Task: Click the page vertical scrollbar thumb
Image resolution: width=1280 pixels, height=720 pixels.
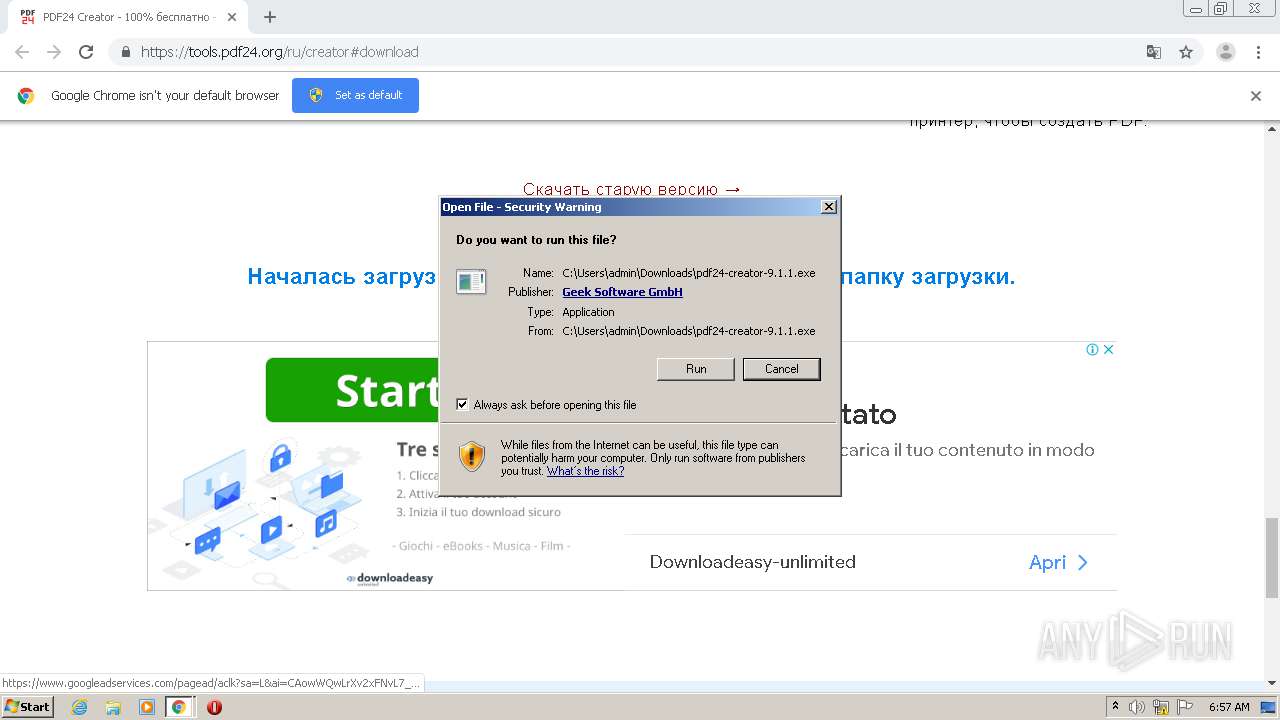Action: (x=1271, y=558)
